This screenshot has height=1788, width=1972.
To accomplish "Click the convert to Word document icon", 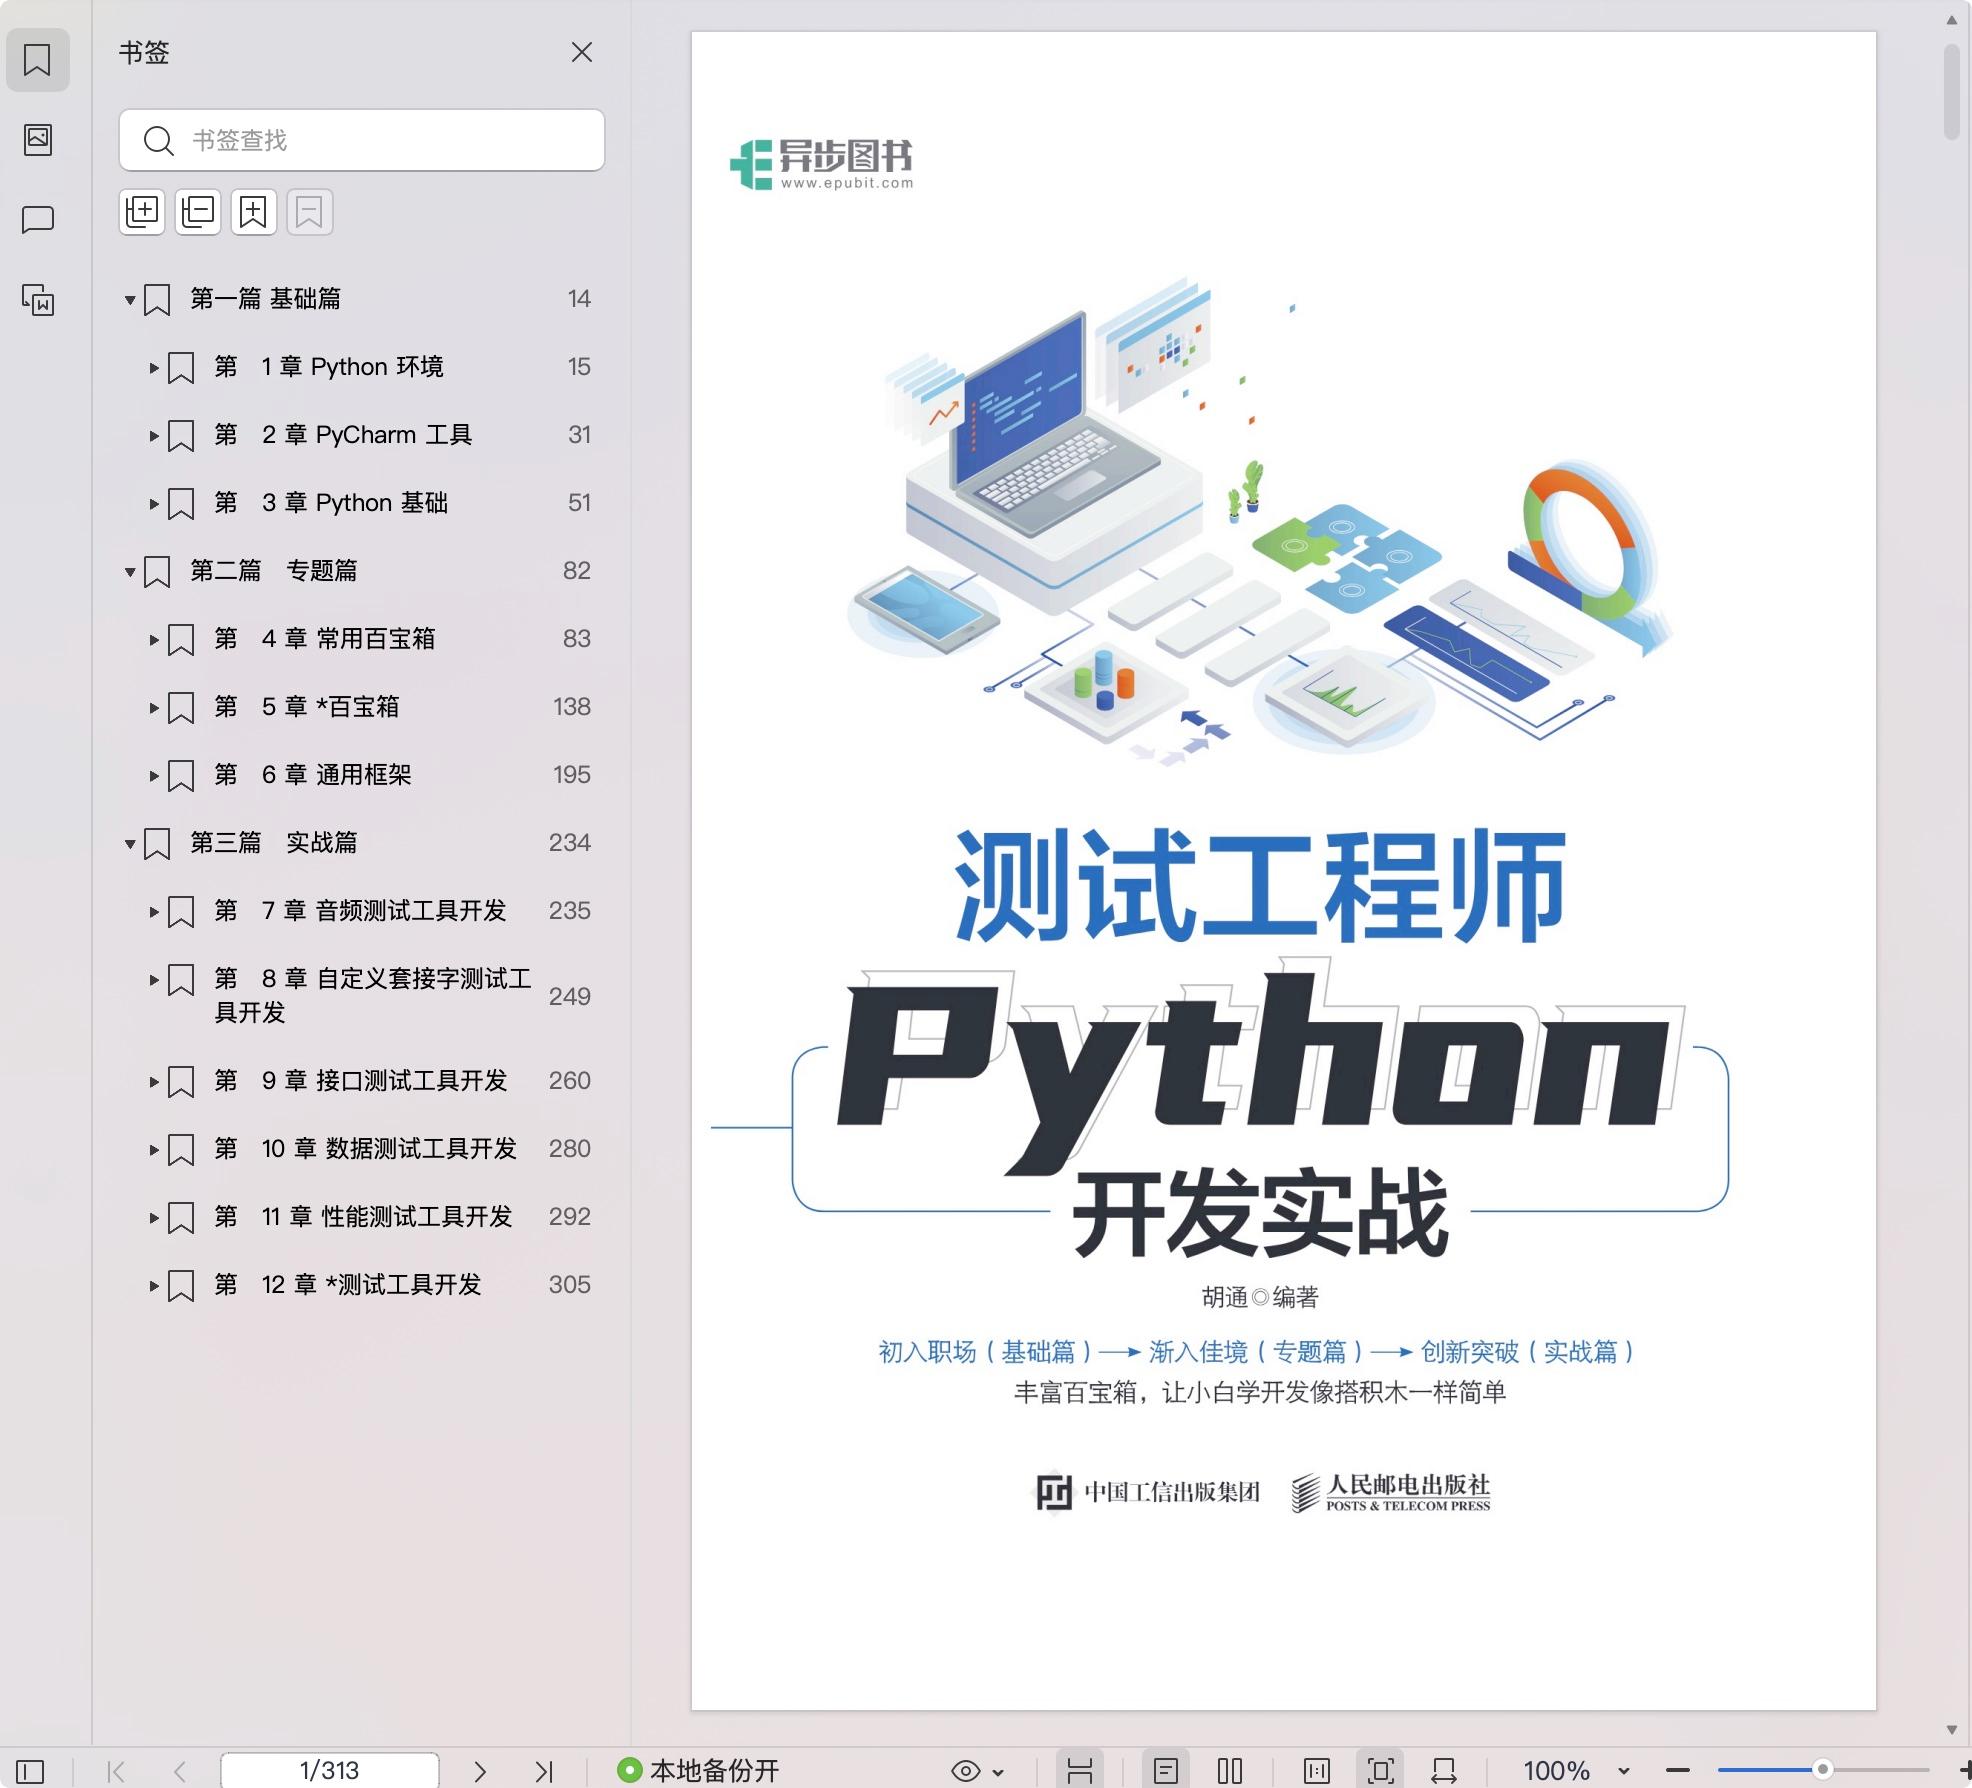I will tap(37, 299).
